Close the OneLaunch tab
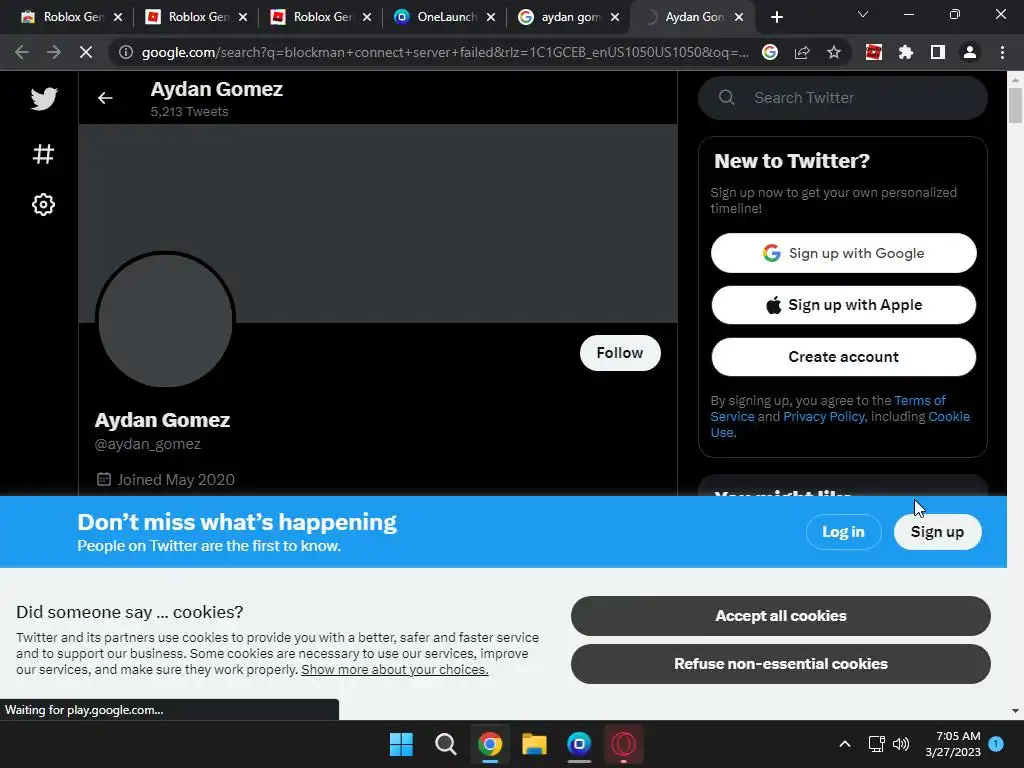The width and height of the screenshot is (1024, 768). pyautogui.click(x=491, y=17)
